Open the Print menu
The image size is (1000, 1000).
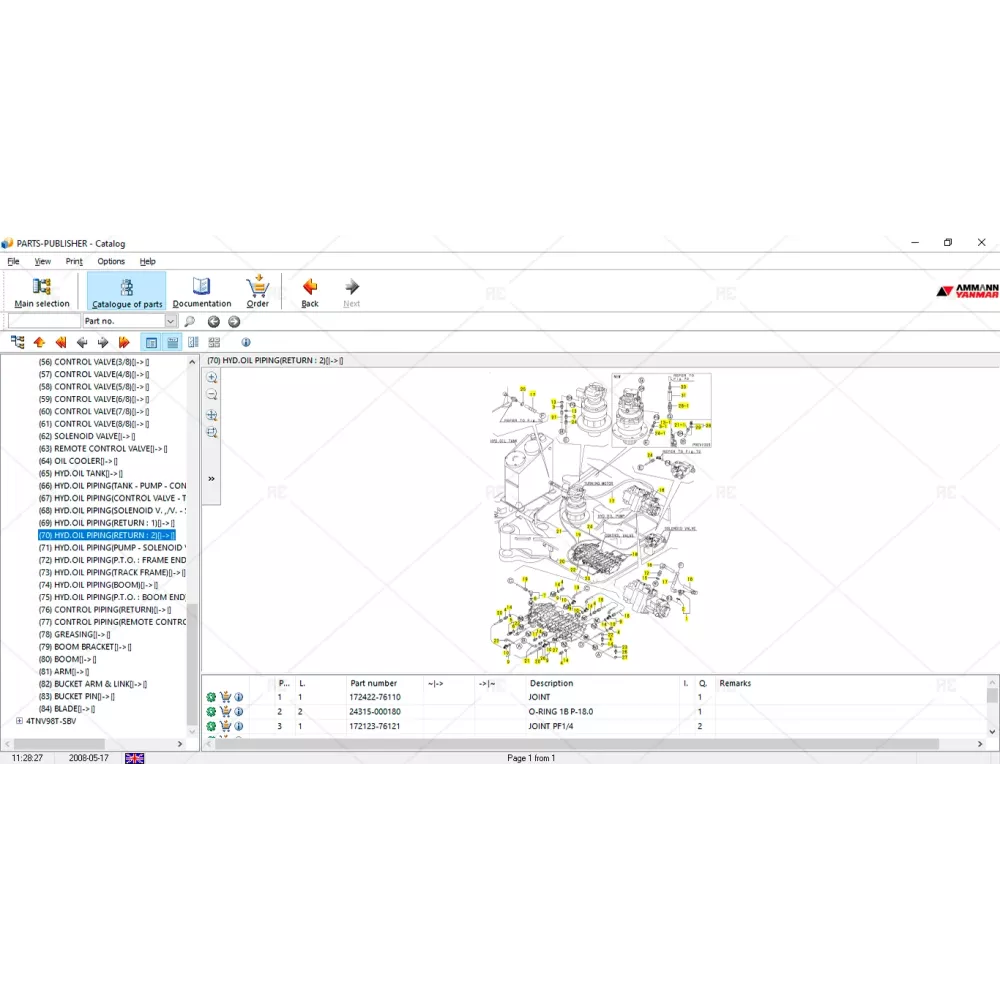click(x=74, y=261)
